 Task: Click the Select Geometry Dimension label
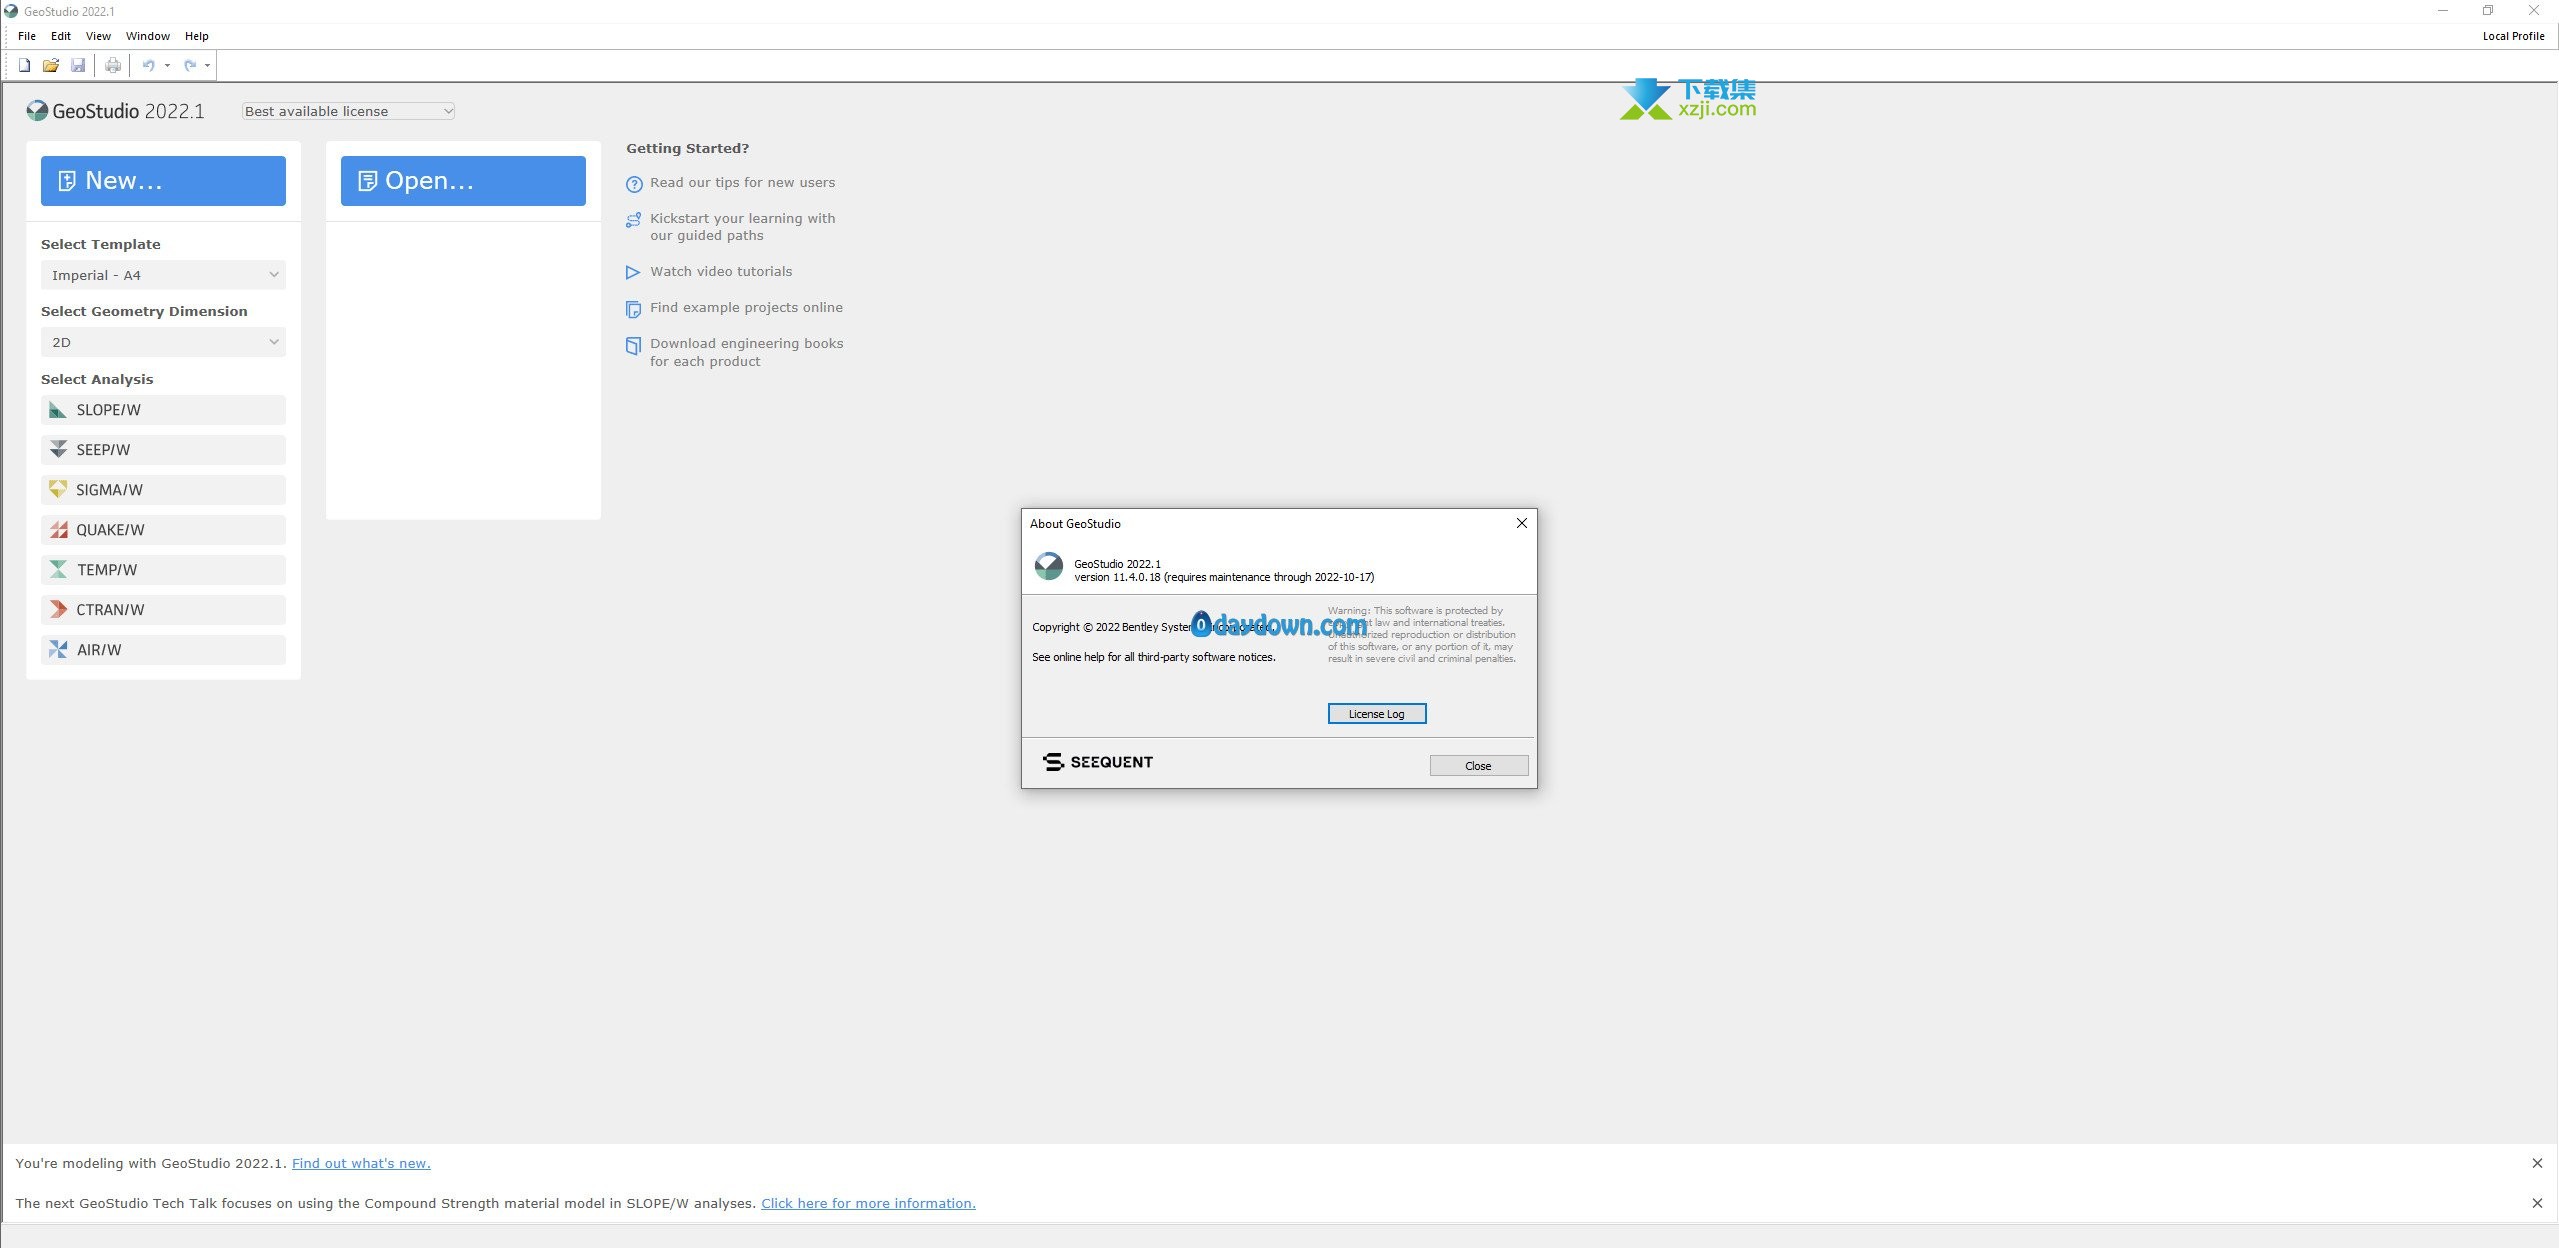coord(144,311)
